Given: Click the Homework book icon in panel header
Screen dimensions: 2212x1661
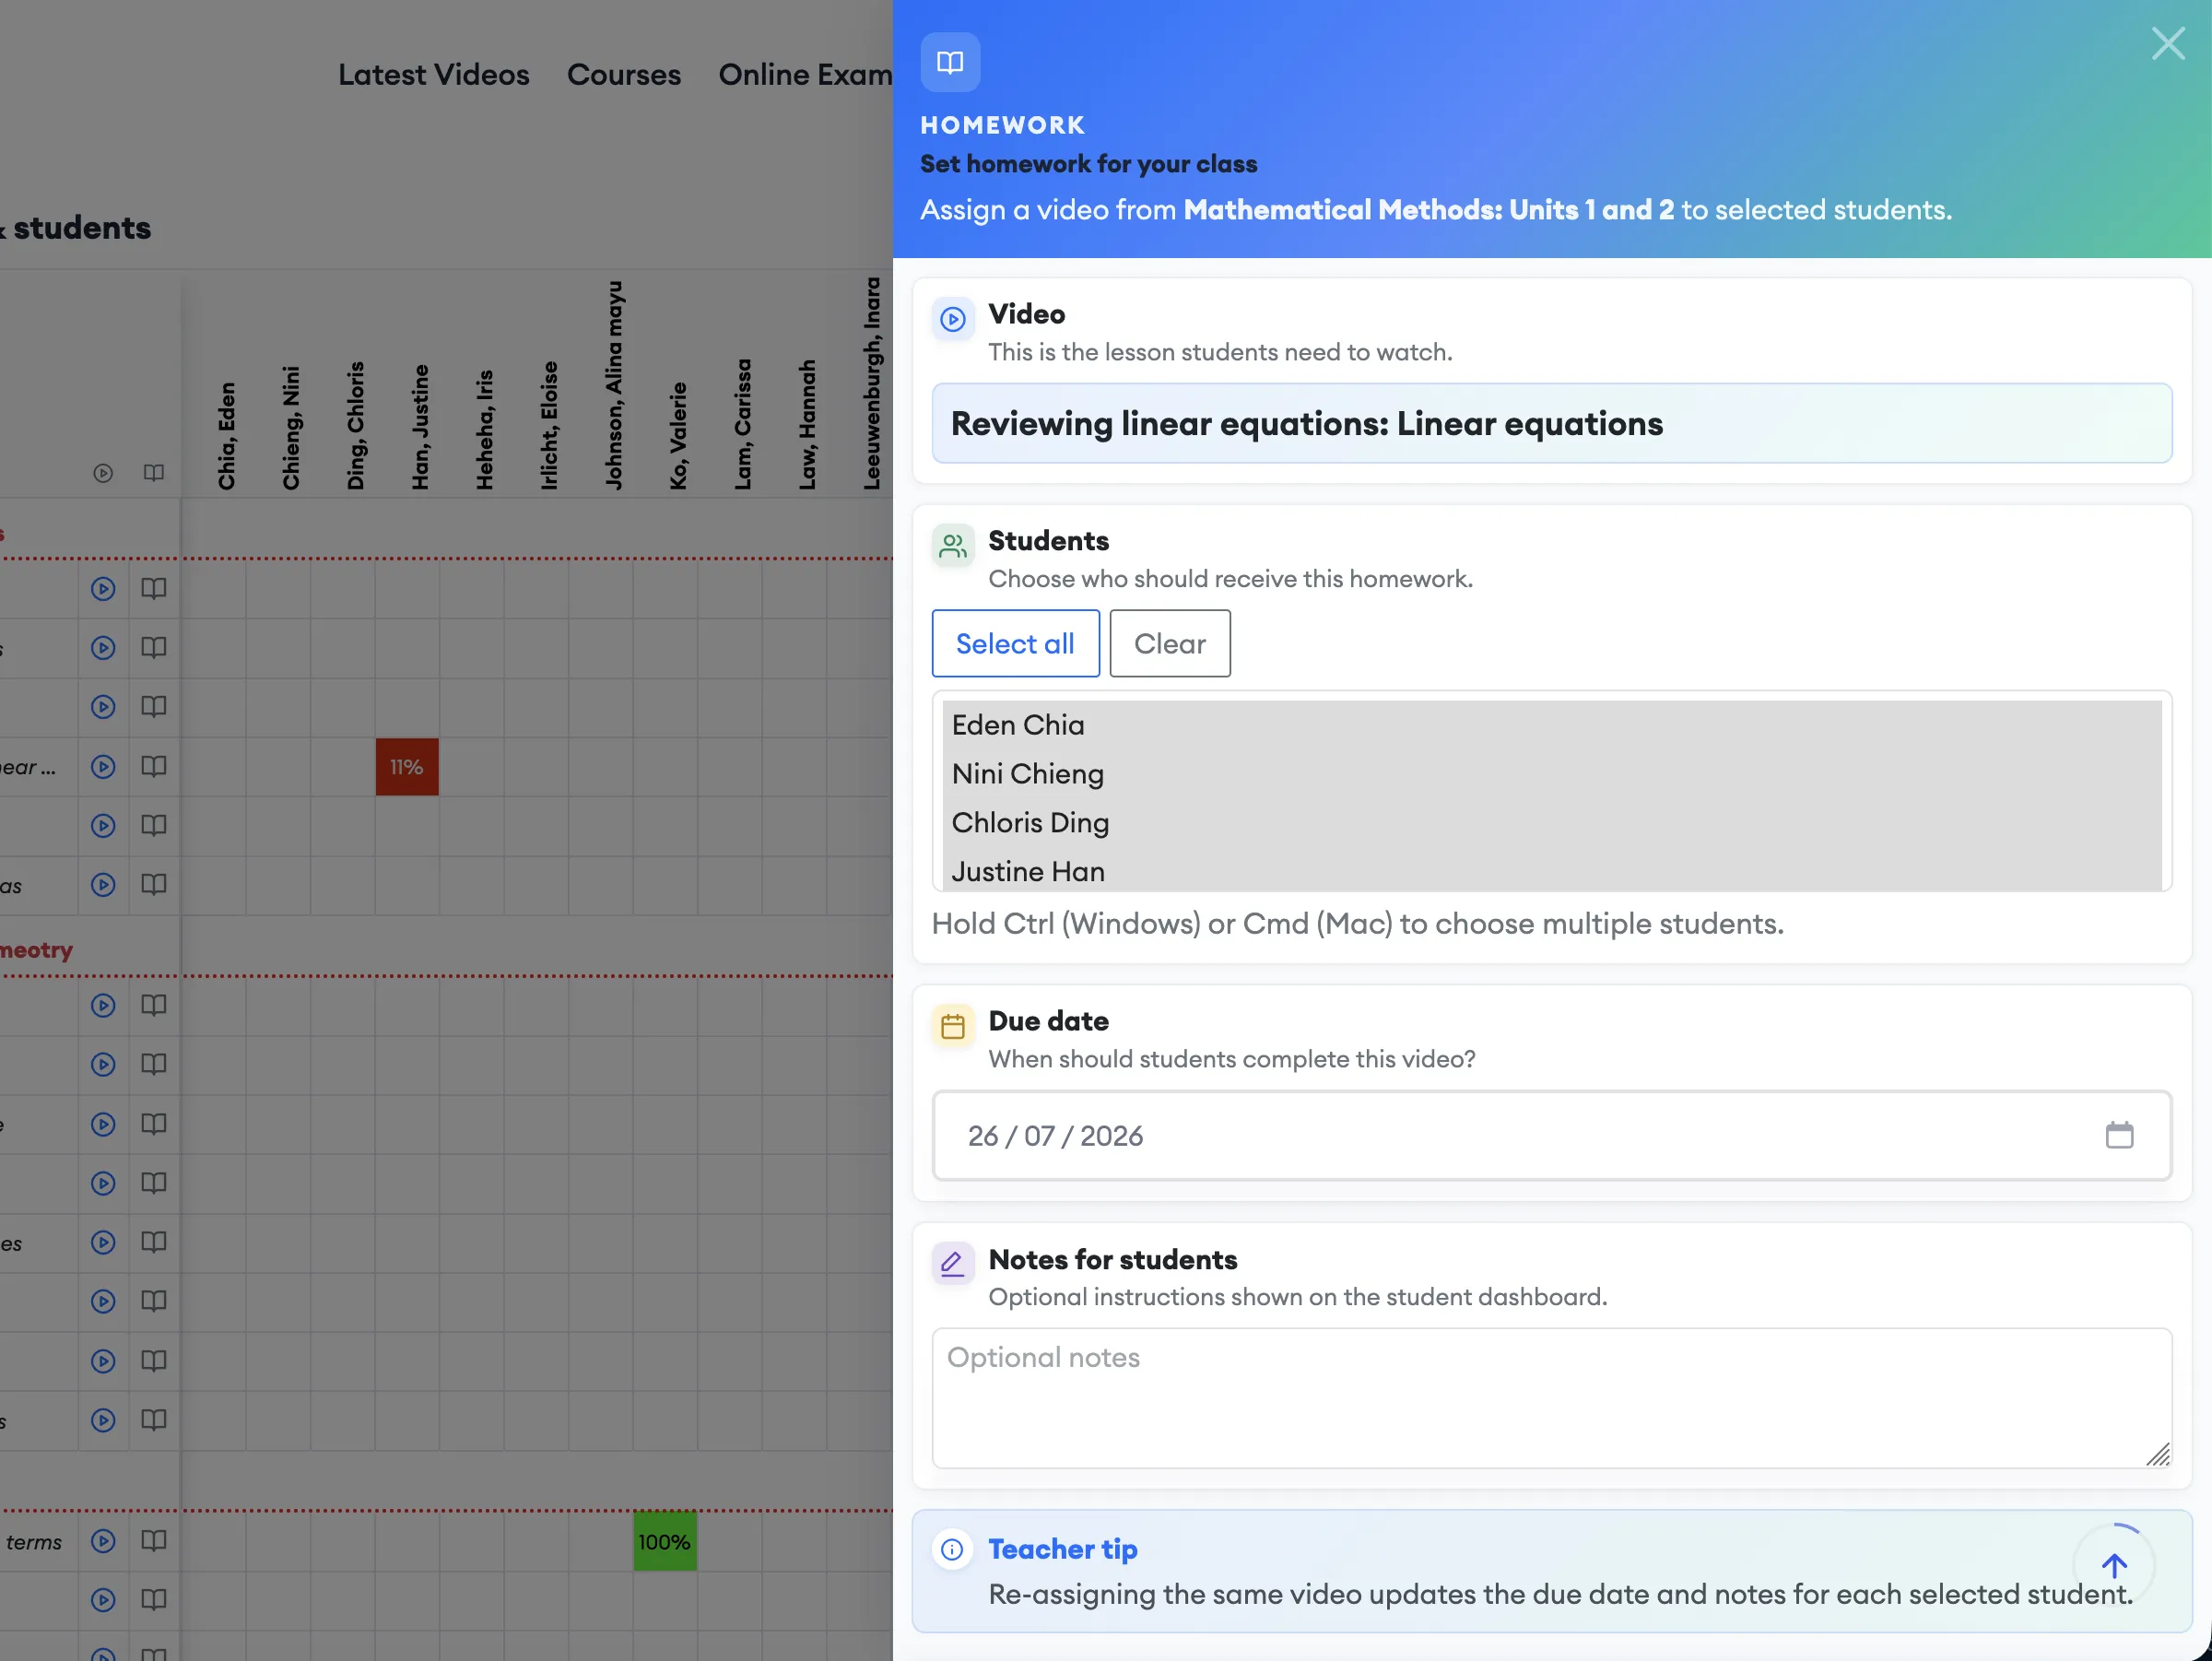Looking at the screenshot, I should click(x=950, y=62).
